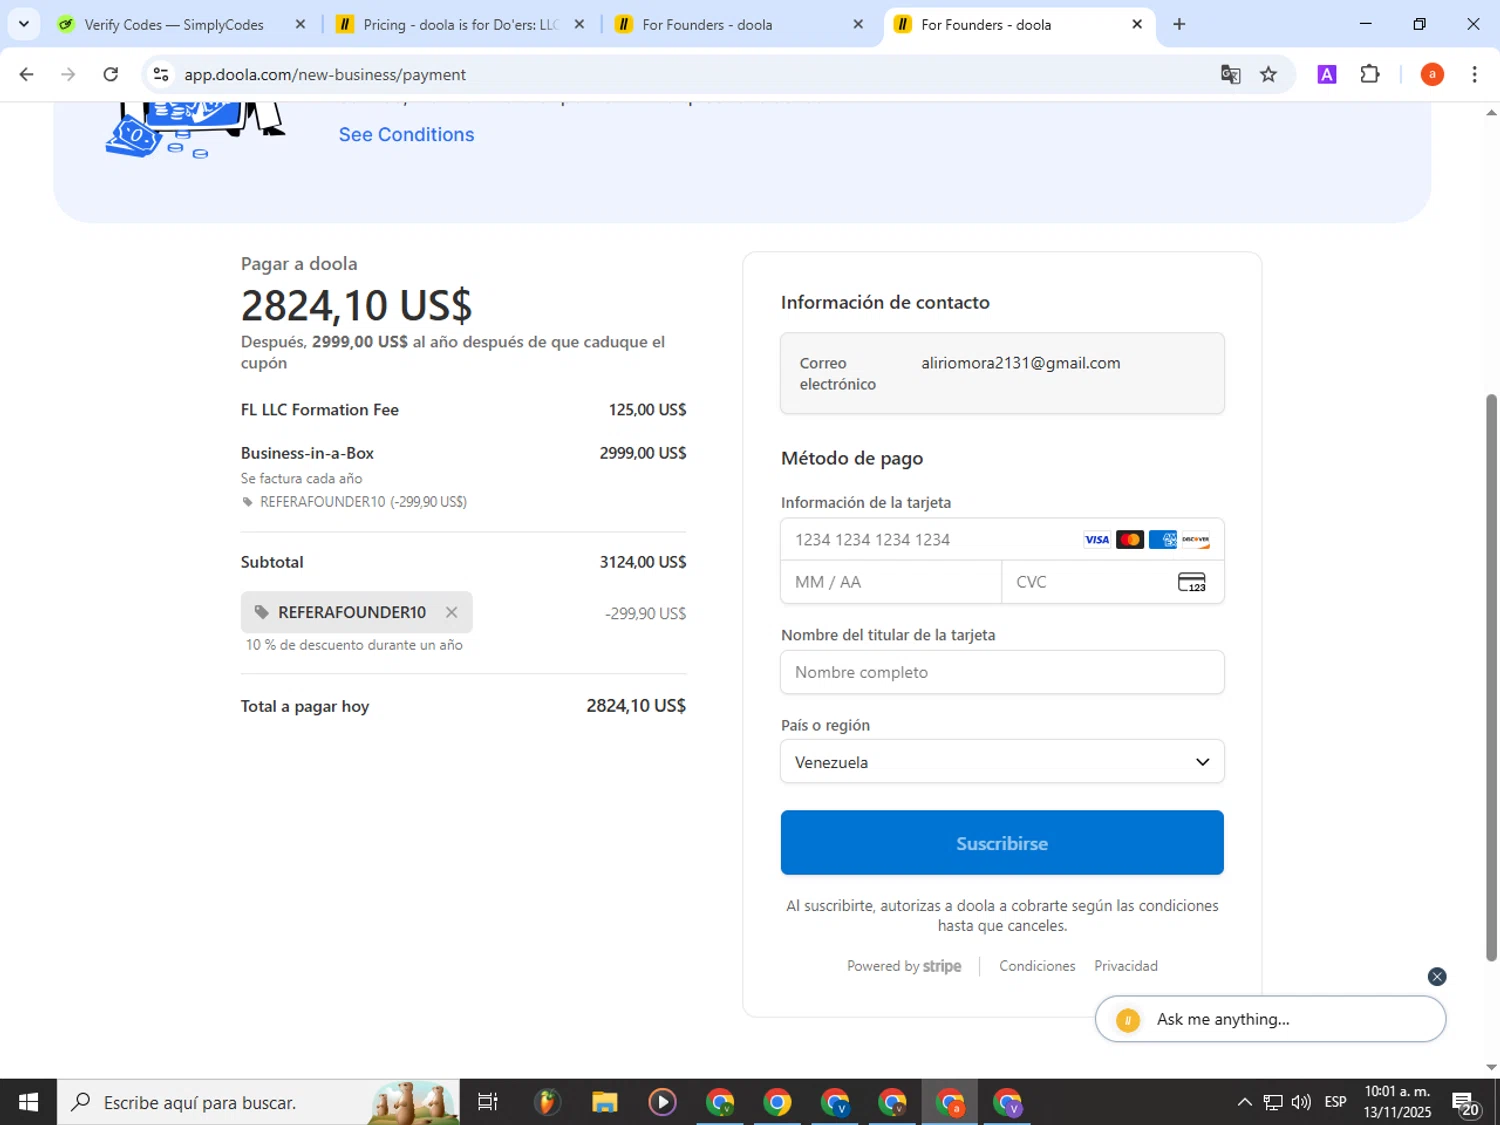Screen dimensions: 1500x1125
Task: Click the taskbar search box
Action: coord(258,1102)
